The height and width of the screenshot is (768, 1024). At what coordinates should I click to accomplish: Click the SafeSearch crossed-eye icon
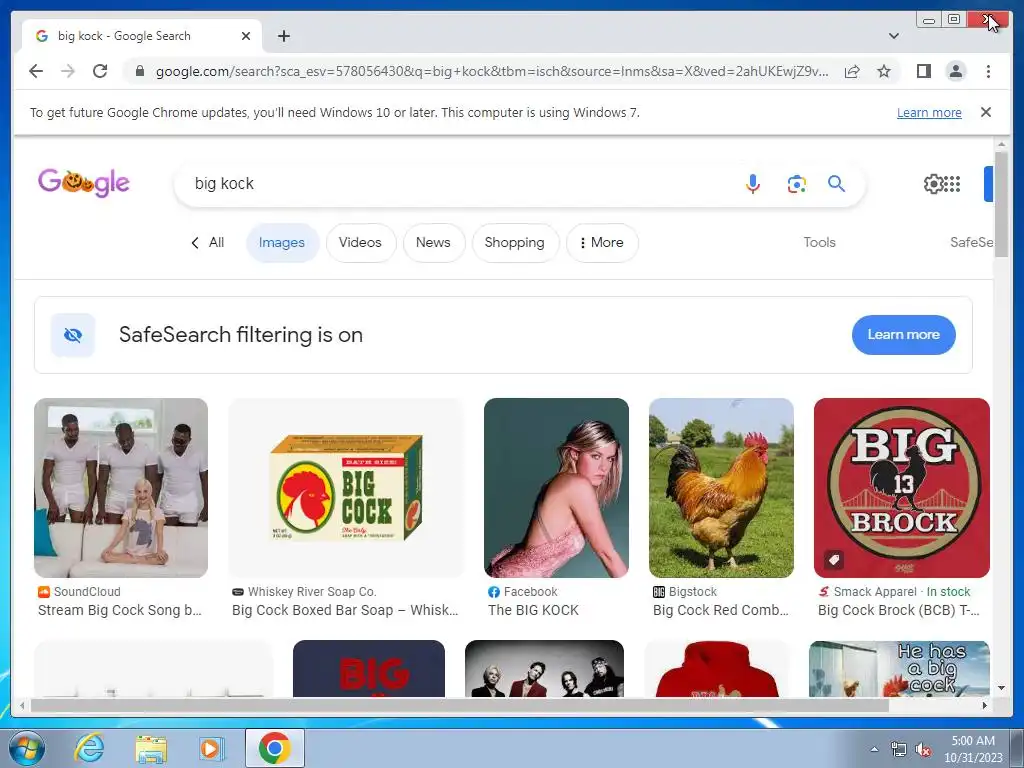pyautogui.click(x=73, y=335)
